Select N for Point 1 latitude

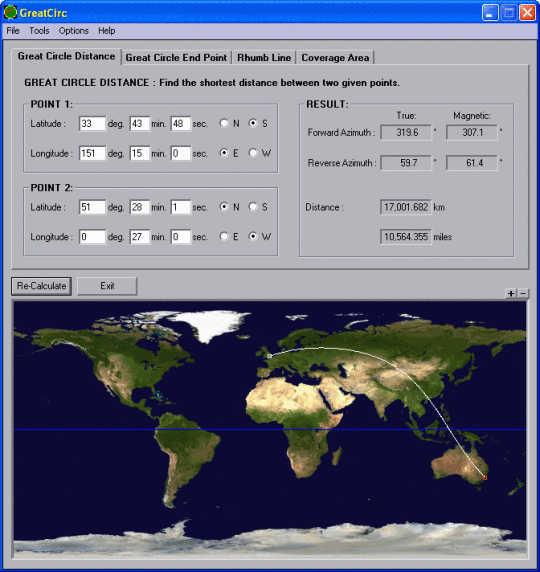coord(224,123)
